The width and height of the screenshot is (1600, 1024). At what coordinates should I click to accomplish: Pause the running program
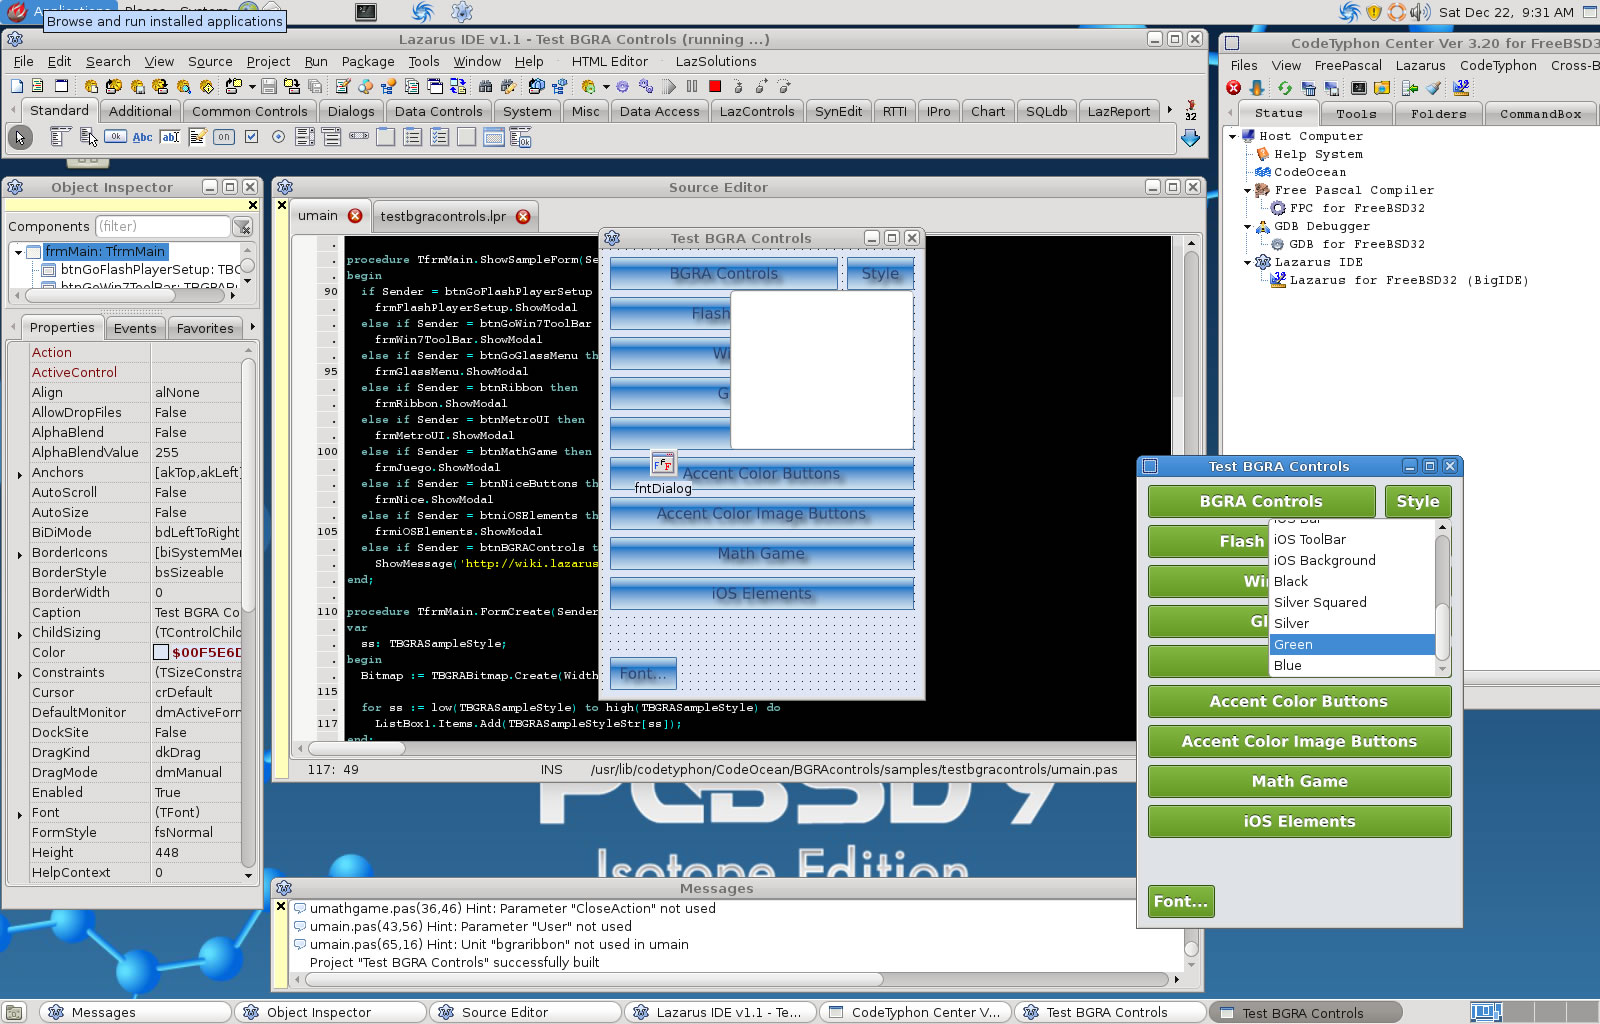pyautogui.click(x=692, y=86)
